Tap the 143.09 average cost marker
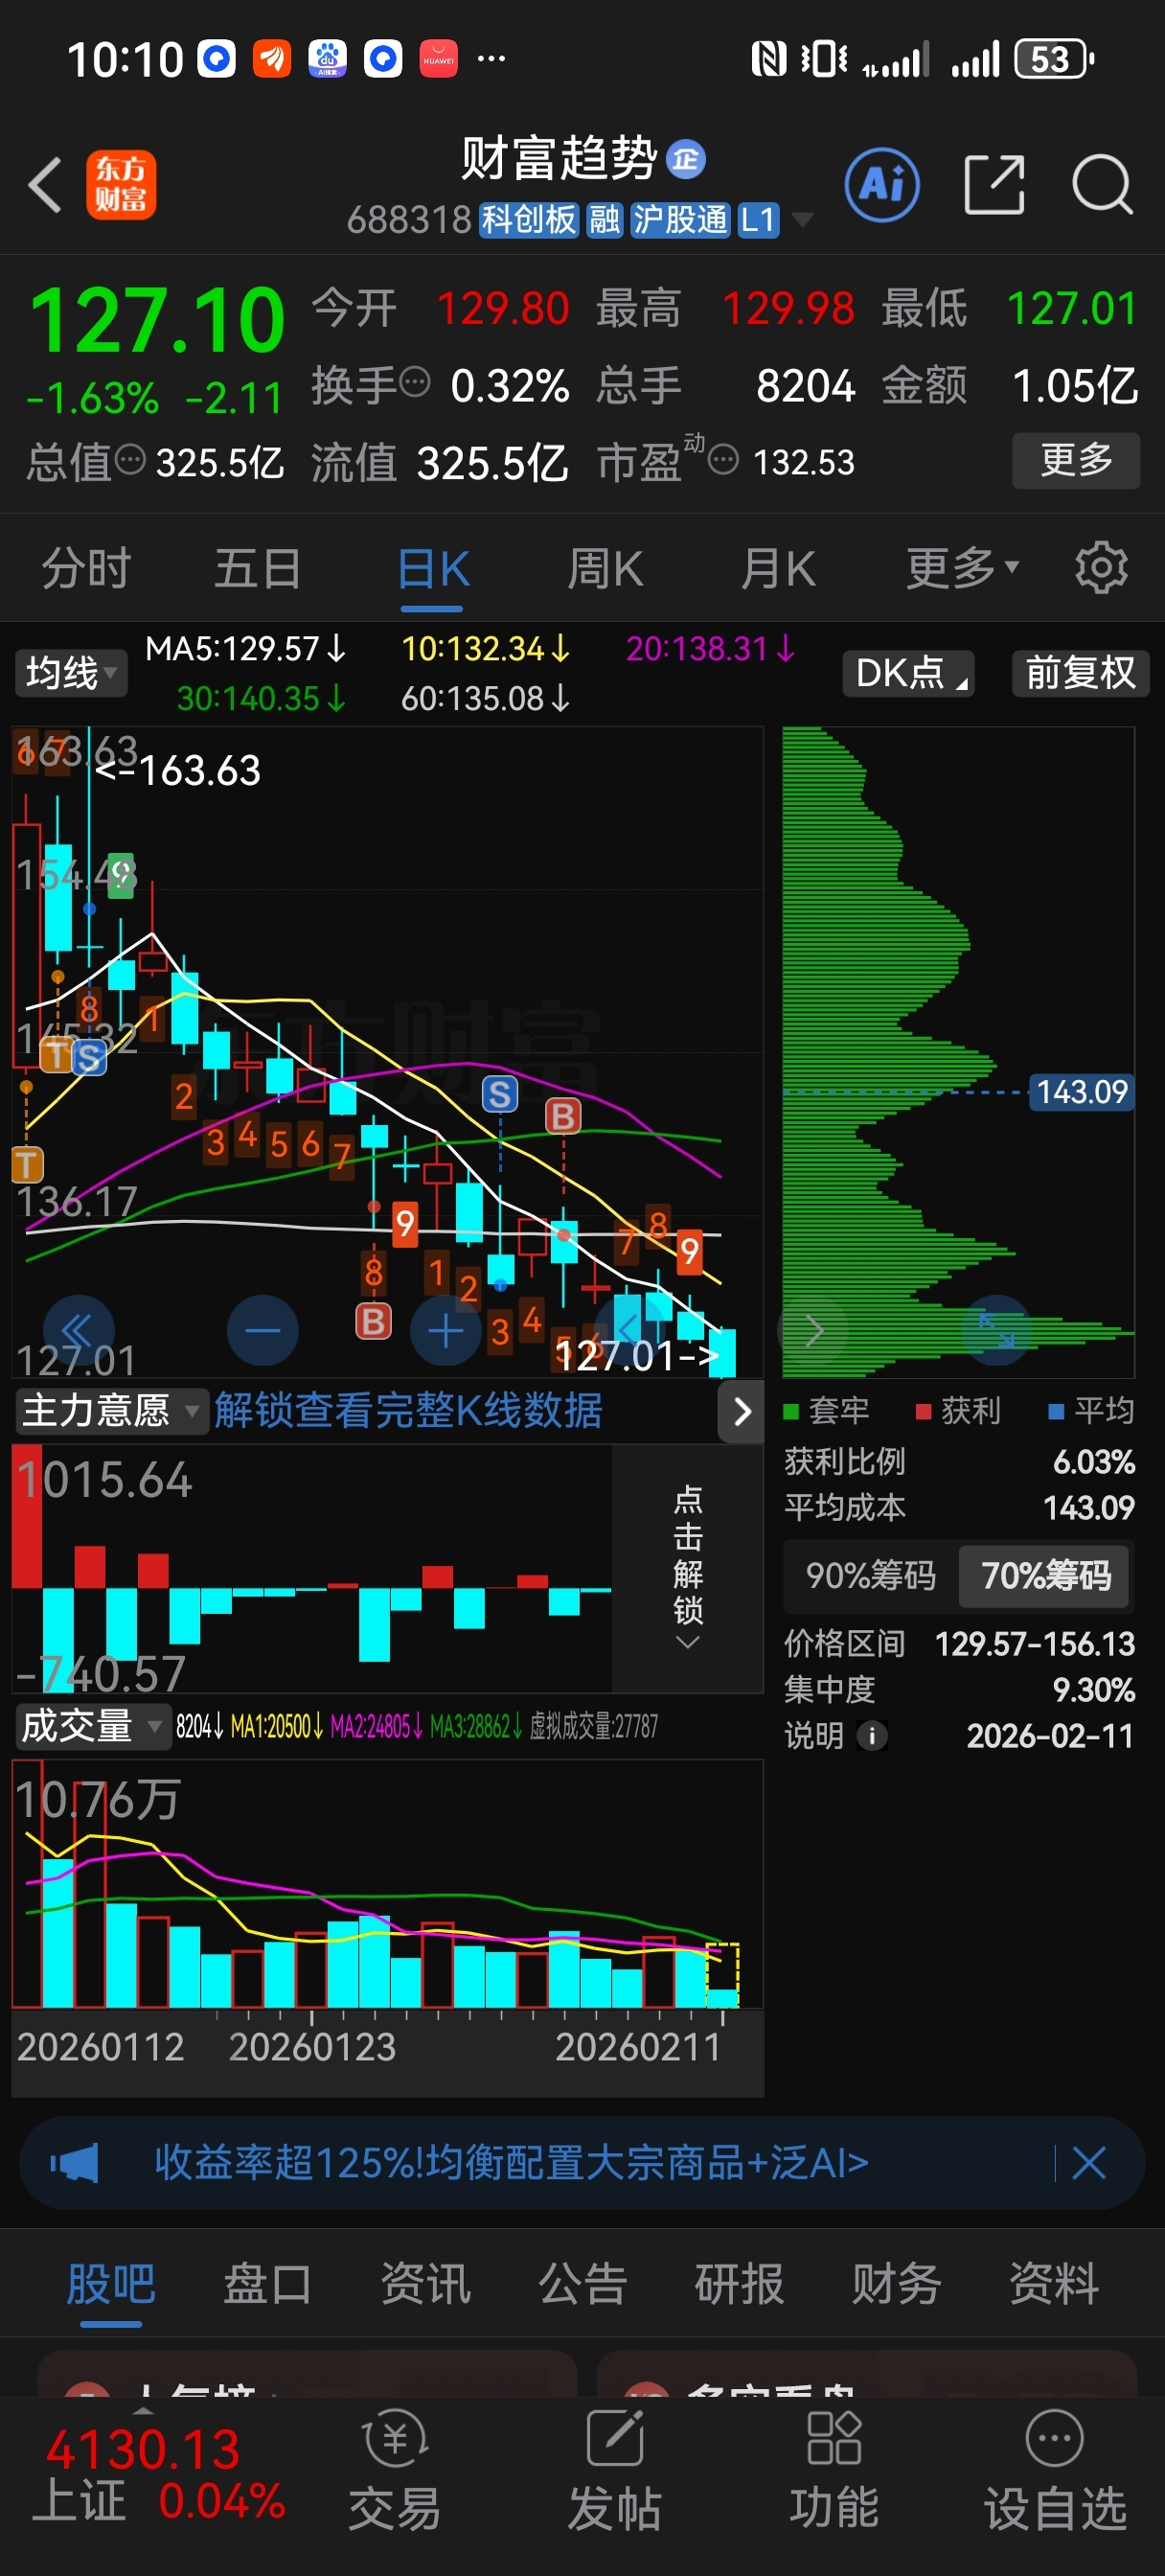 [1081, 1092]
